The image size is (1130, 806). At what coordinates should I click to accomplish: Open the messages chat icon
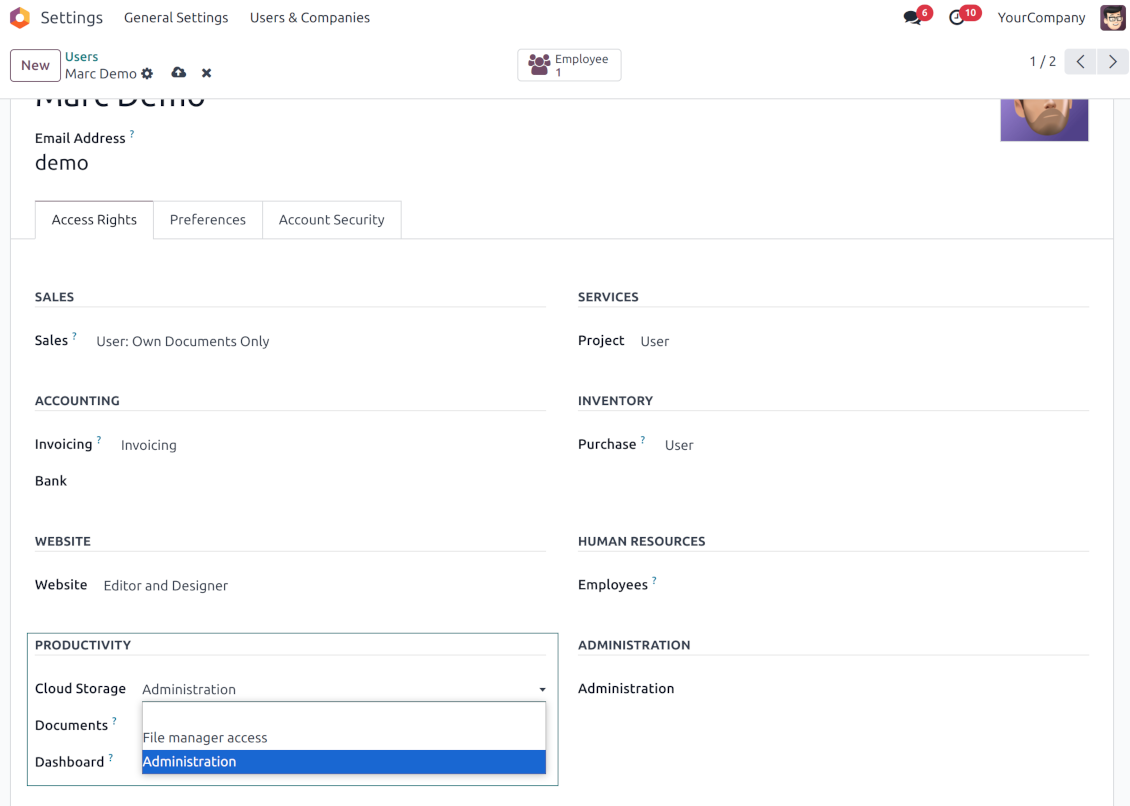[912, 18]
